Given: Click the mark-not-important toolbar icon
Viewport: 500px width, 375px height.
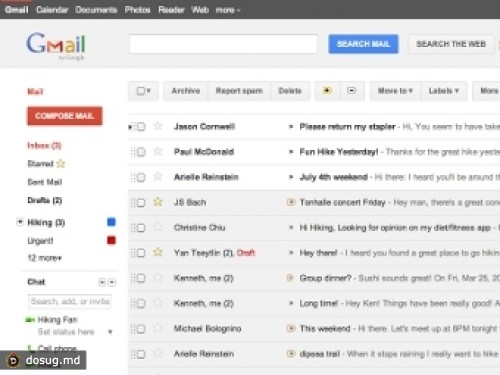Looking at the screenshot, I should click(352, 91).
